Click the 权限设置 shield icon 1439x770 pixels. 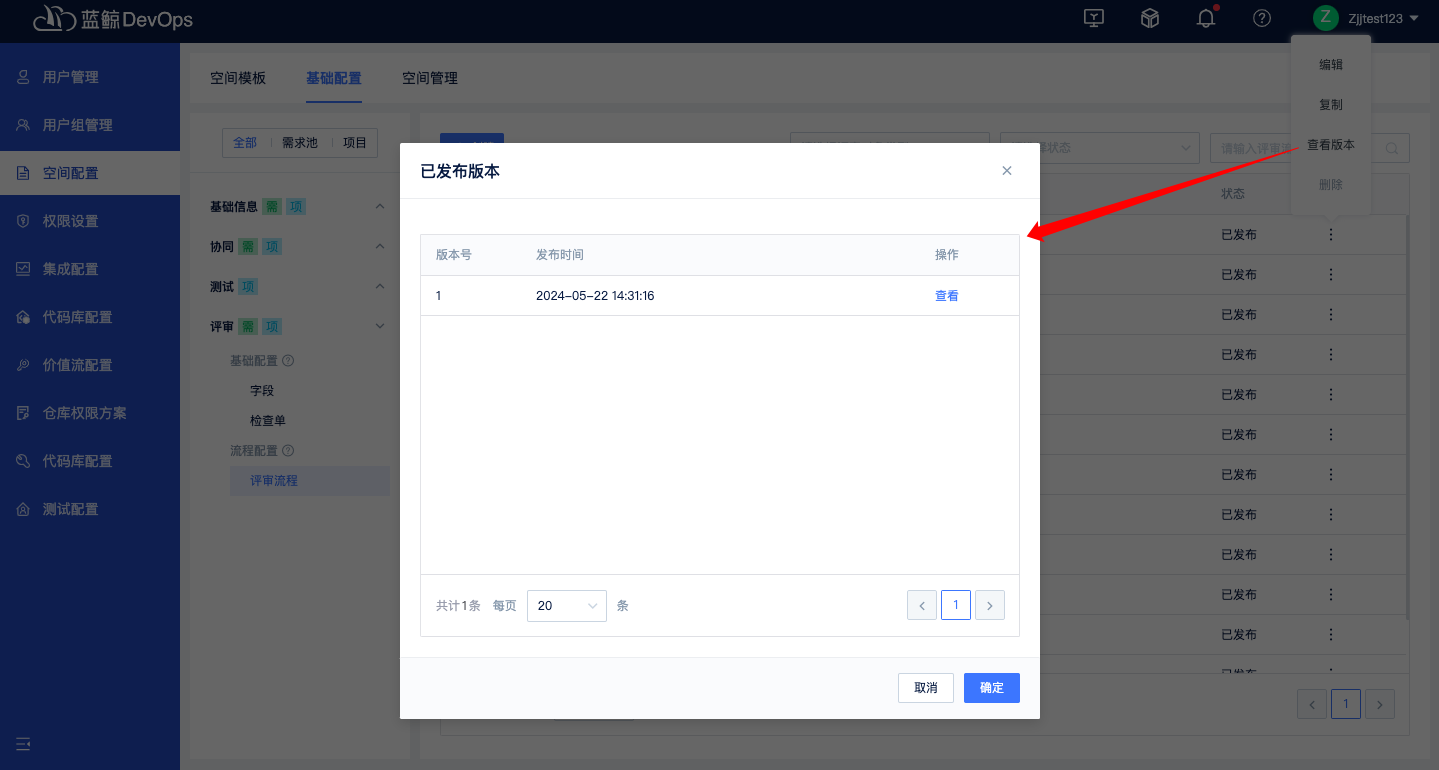click(x=23, y=221)
